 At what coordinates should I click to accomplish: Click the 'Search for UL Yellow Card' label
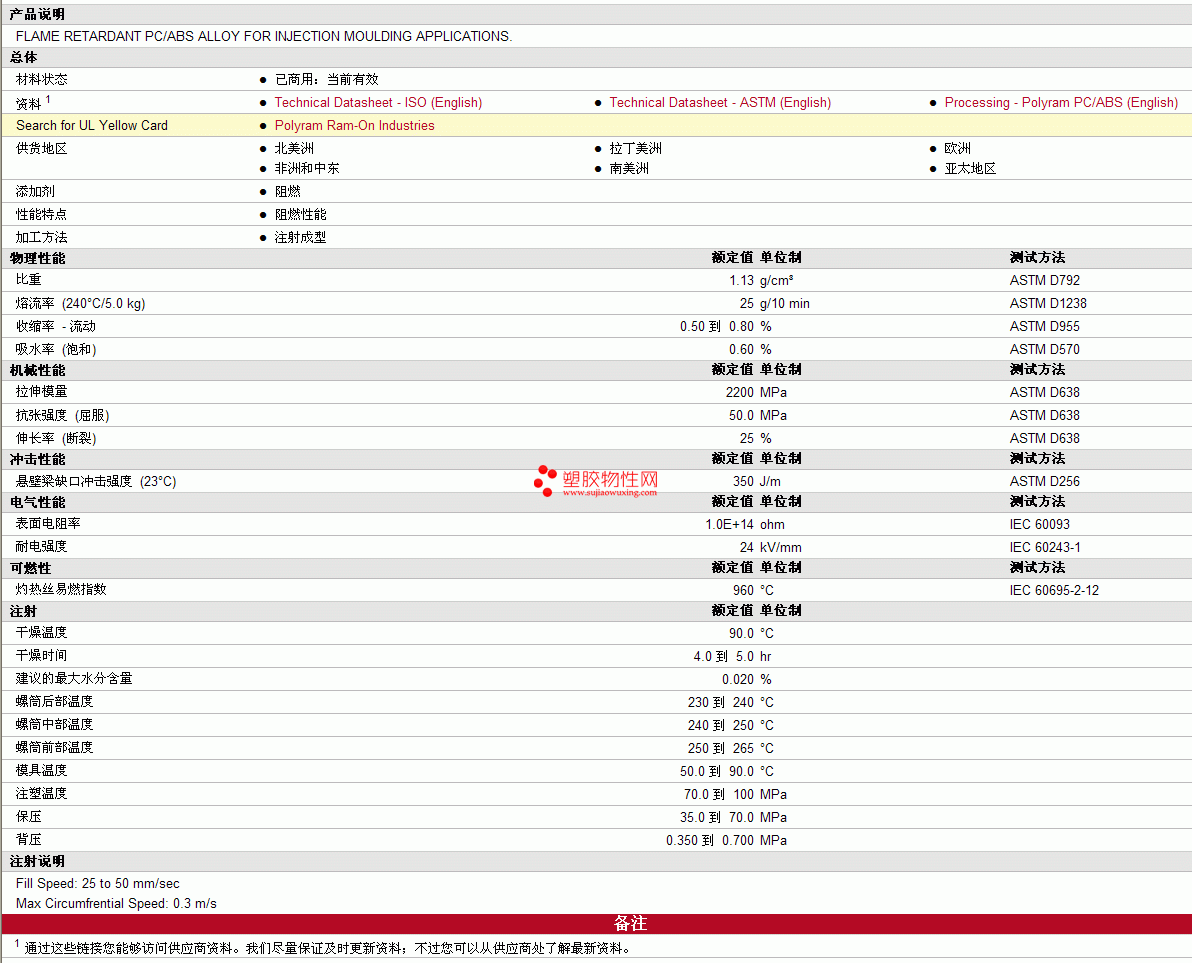[92, 125]
